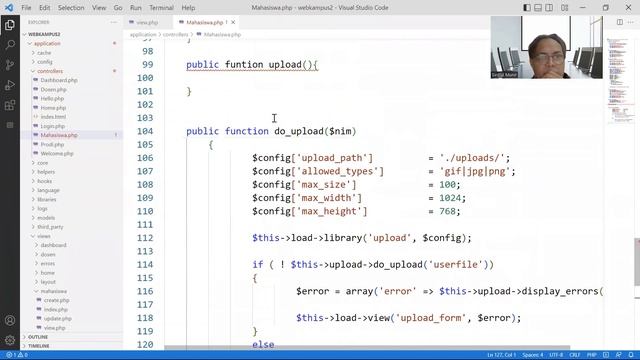
Task: Toggle the secondary side bar visibility
Action: [549, 8]
